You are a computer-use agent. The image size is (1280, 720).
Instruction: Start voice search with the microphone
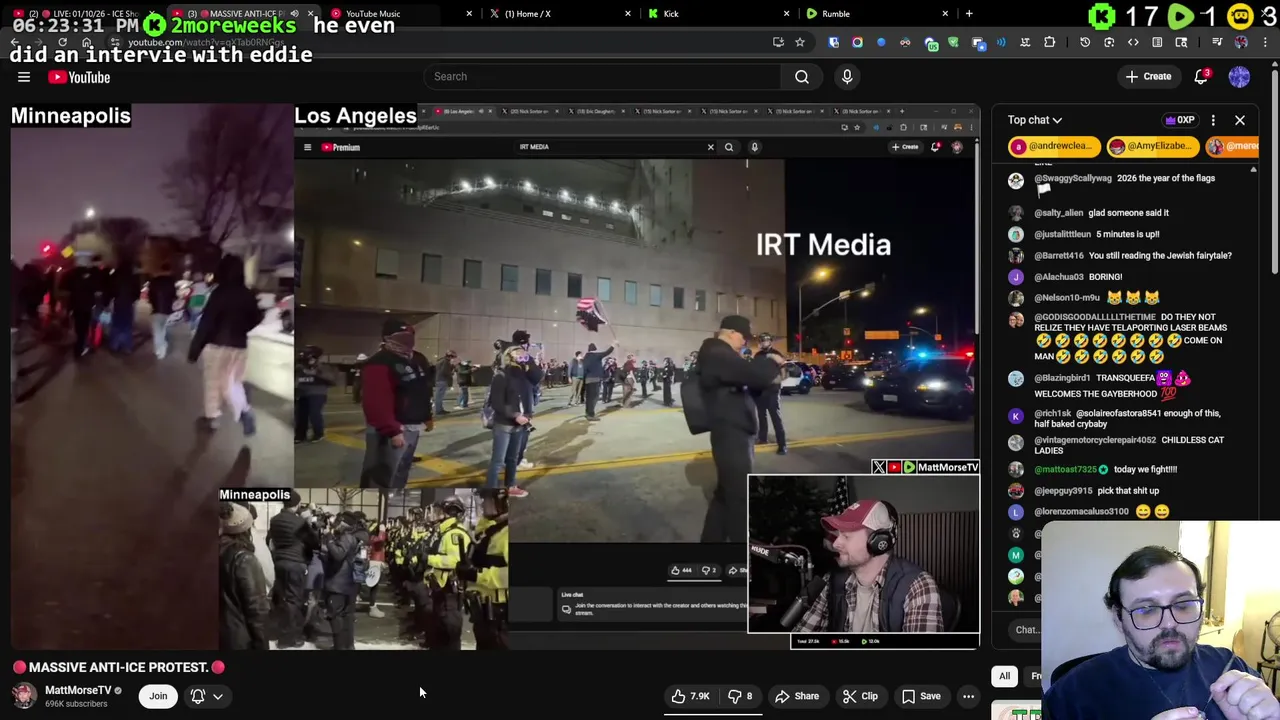coord(847,77)
